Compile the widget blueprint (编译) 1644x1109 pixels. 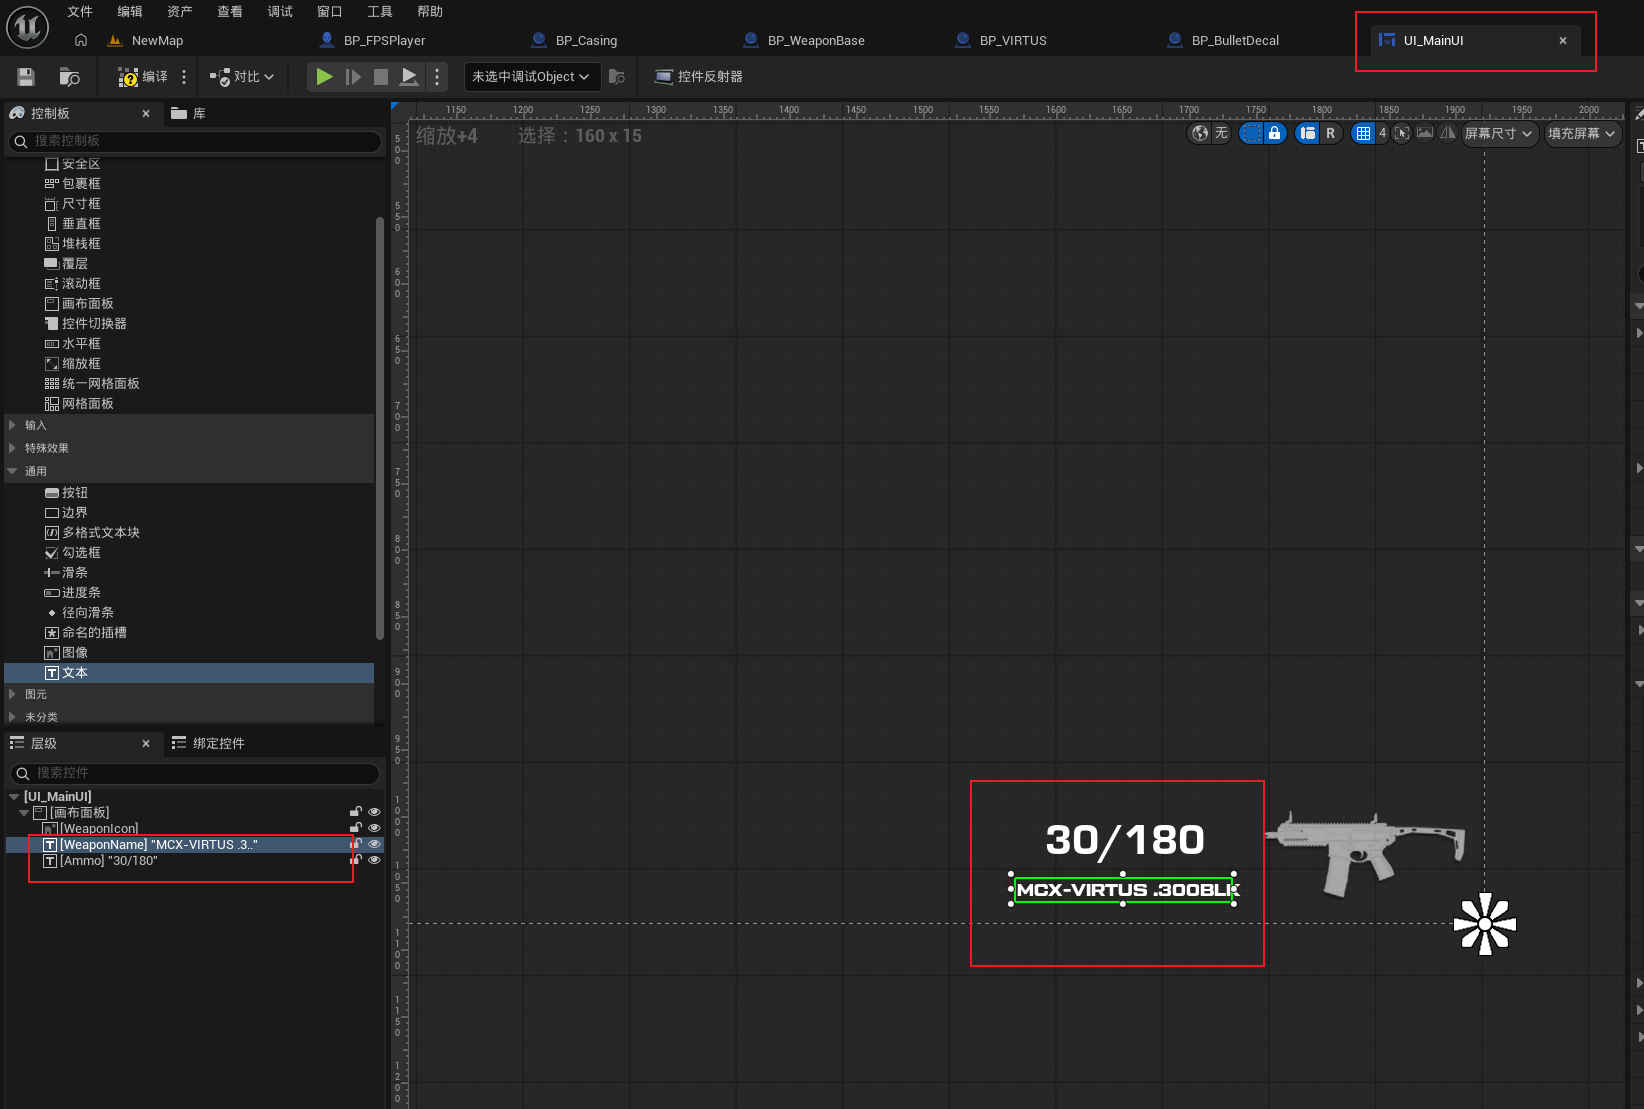point(143,77)
